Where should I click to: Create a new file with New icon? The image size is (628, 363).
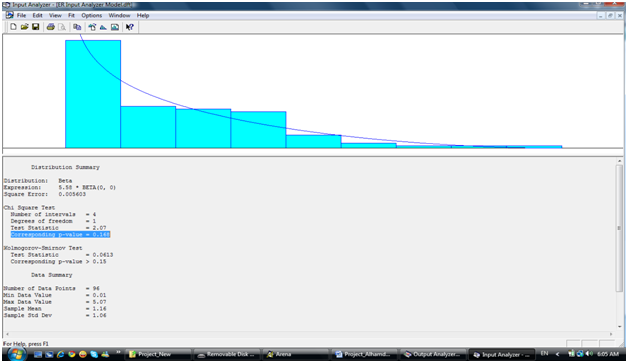pyautogui.click(x=13, y=27)
